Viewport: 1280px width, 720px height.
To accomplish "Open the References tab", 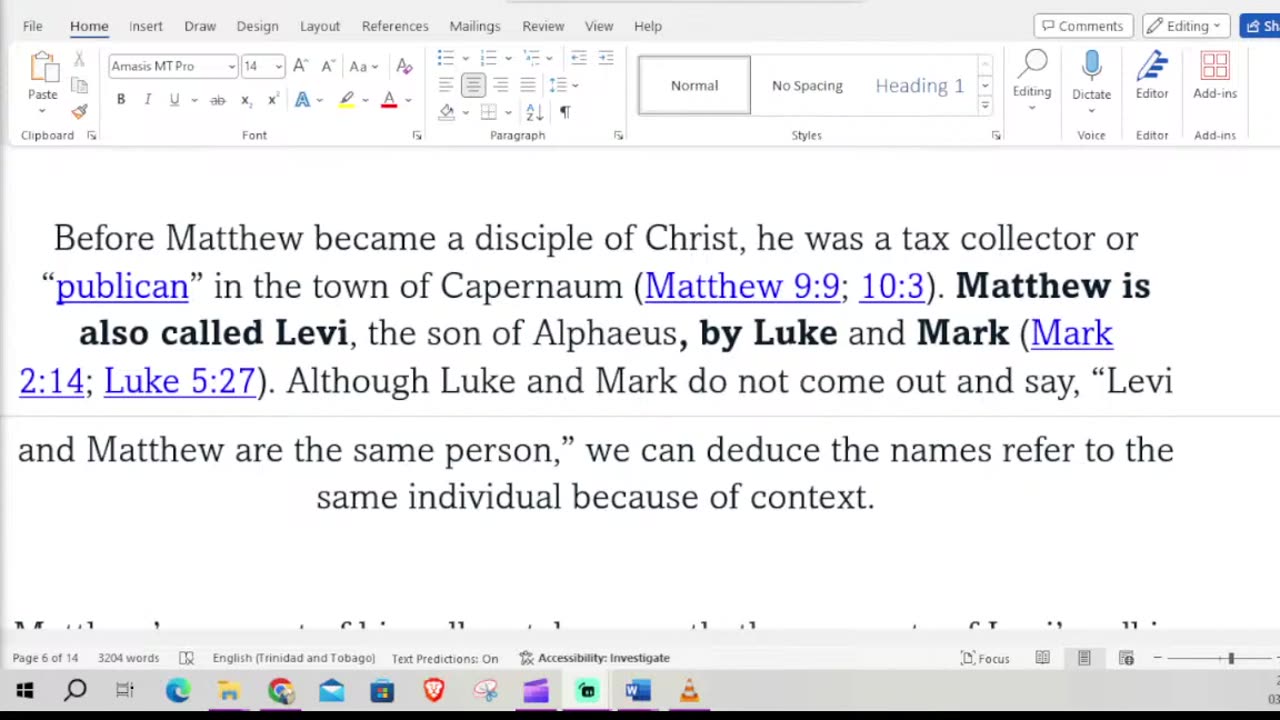I will point(395,26).
